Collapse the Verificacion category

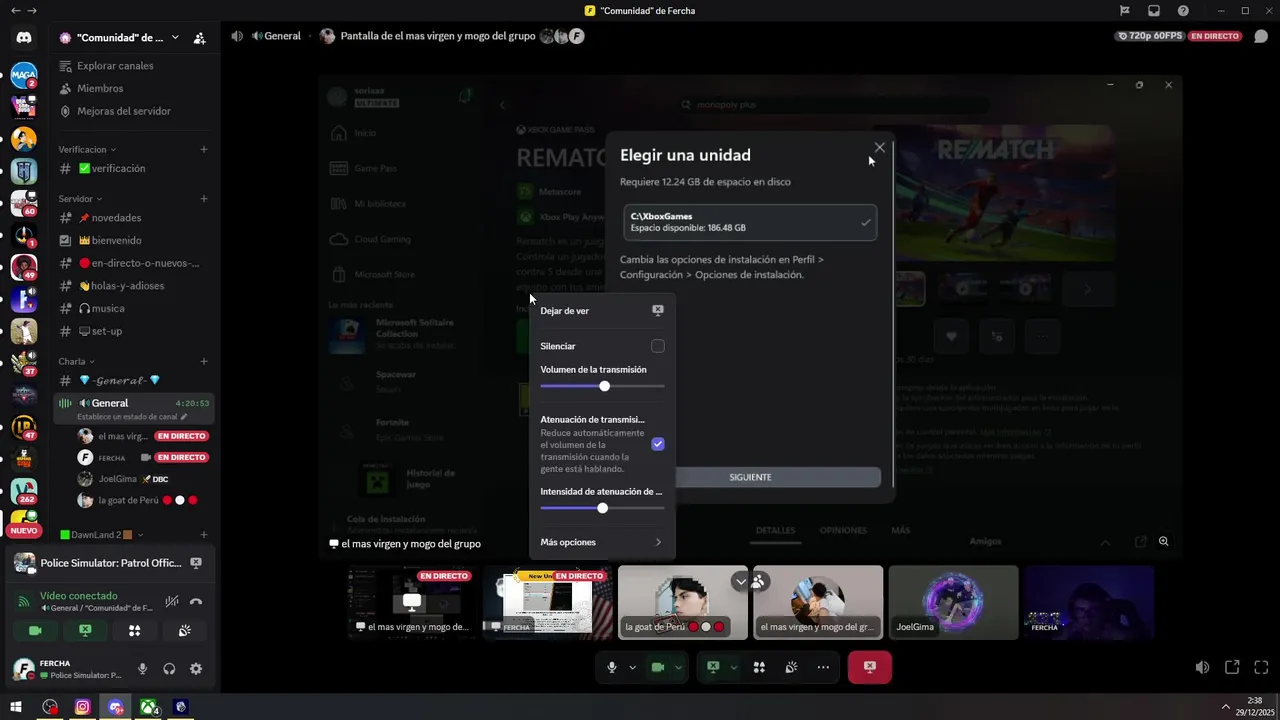tap(87, 150)
